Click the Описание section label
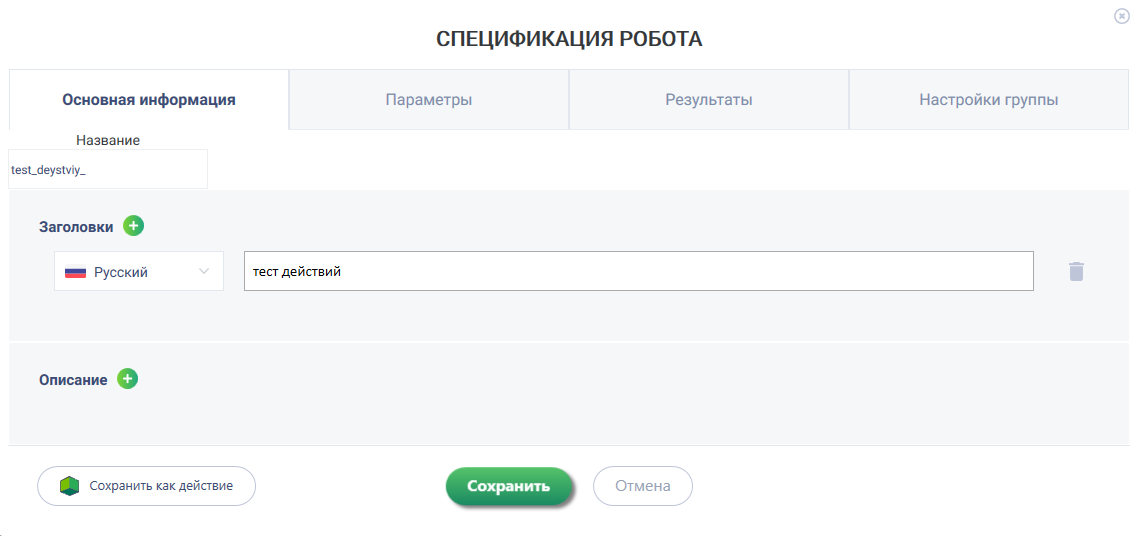The width and height of the screenshot is (1135, 536). coord(73,380)
